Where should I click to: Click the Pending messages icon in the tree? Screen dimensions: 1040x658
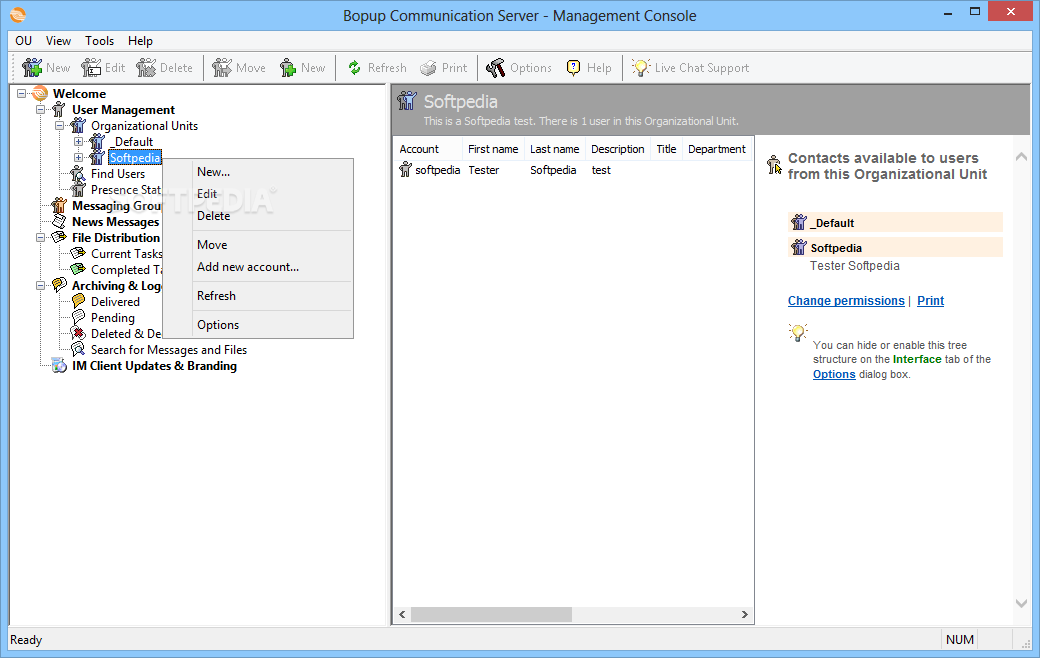(x=78, y=318)
